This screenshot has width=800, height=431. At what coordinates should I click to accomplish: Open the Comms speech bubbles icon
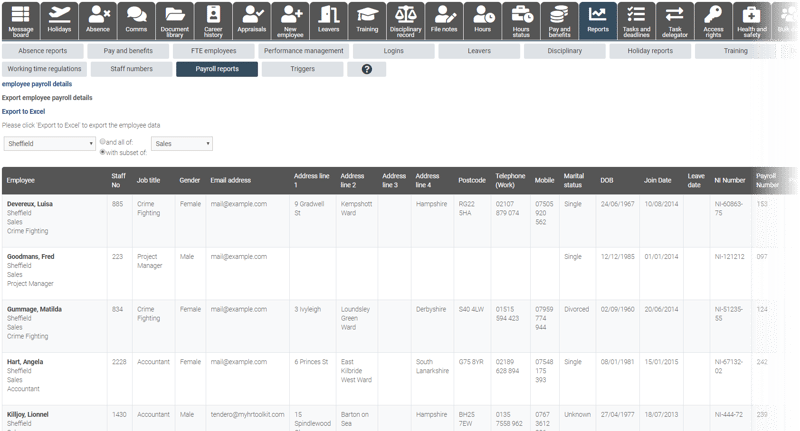136,21
